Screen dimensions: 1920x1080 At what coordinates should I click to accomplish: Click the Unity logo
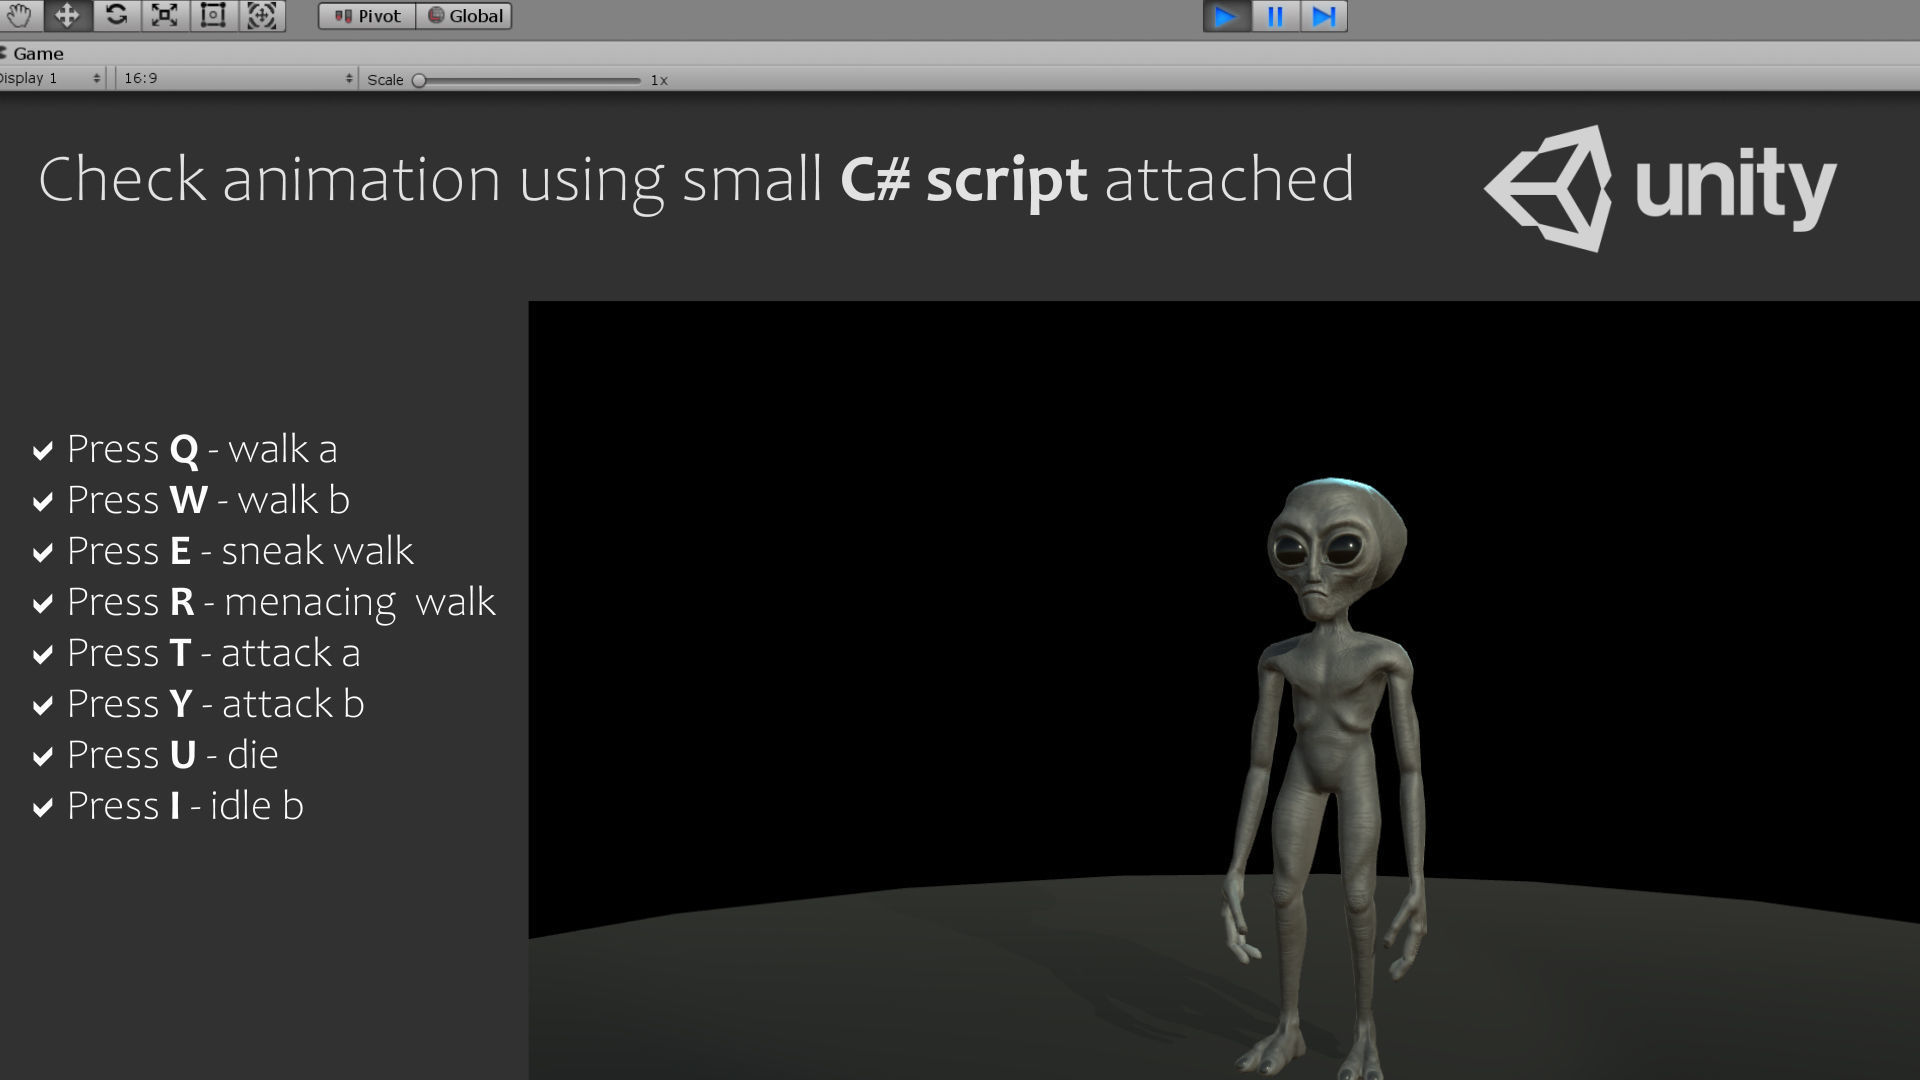point(1660,188)
